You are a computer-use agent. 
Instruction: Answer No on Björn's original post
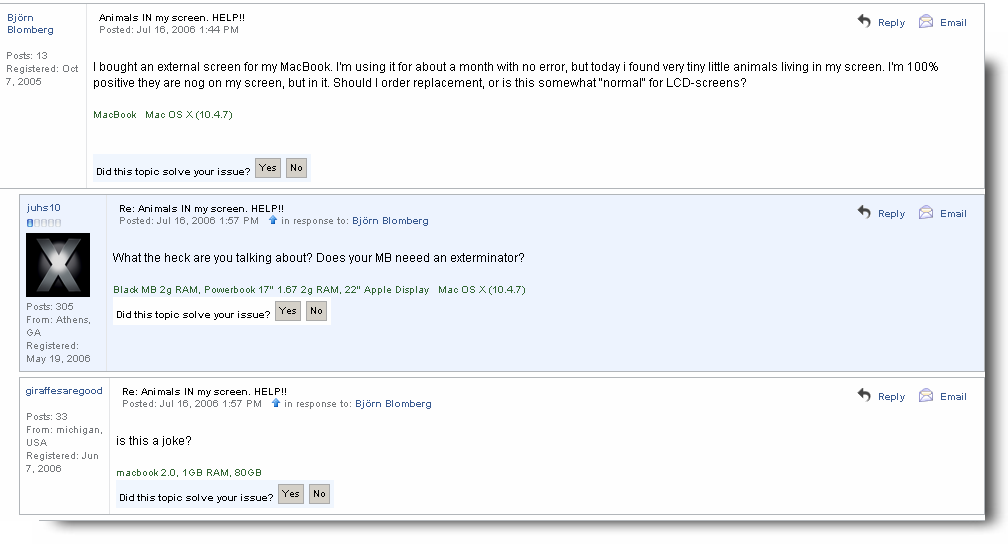[x=296, y=168]
